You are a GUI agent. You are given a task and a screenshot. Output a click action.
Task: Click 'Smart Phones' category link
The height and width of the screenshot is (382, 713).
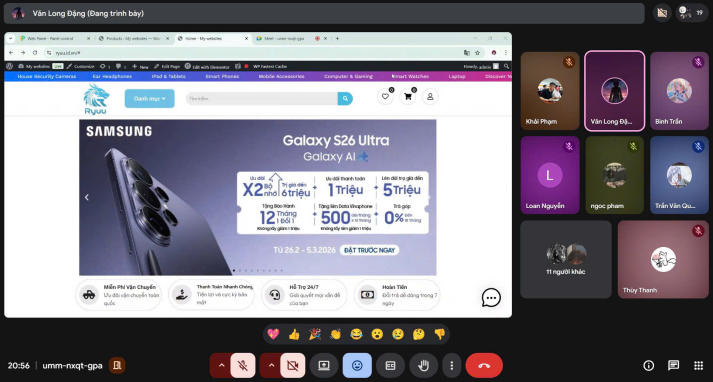pos(222,76)
